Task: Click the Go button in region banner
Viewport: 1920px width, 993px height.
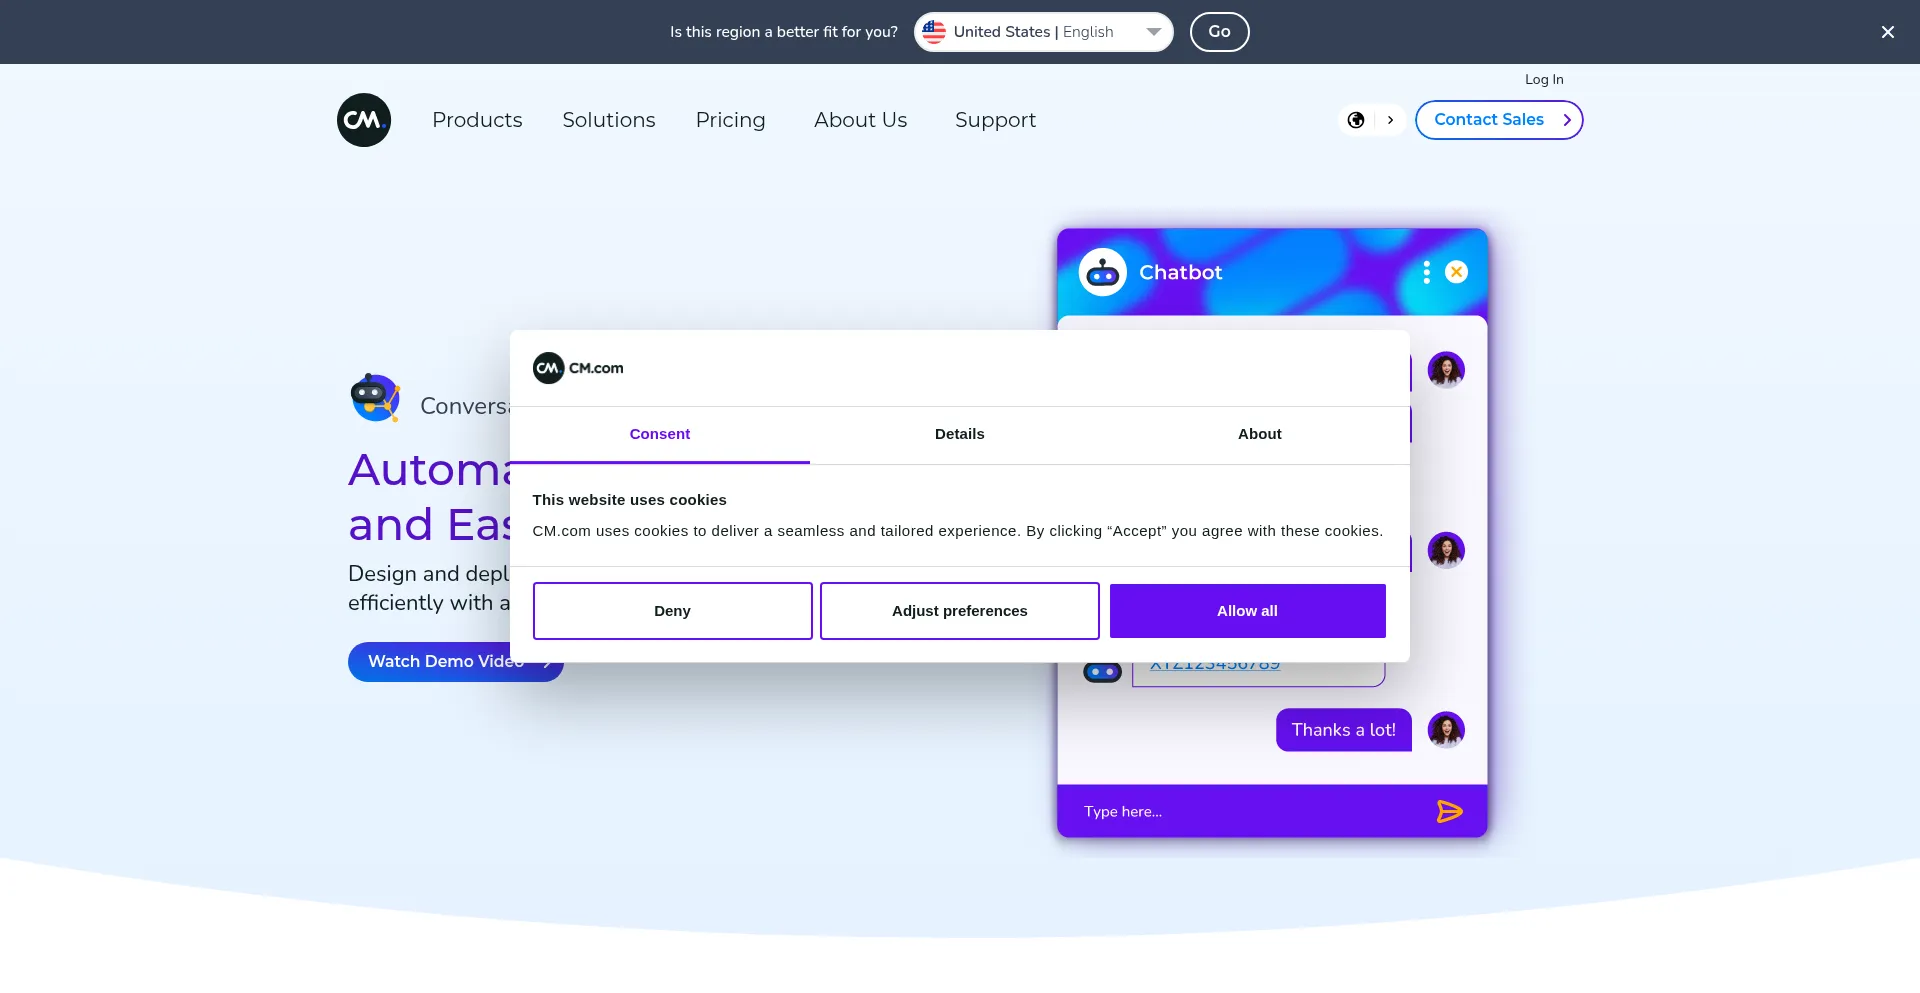Action: tap(1219, 32)
